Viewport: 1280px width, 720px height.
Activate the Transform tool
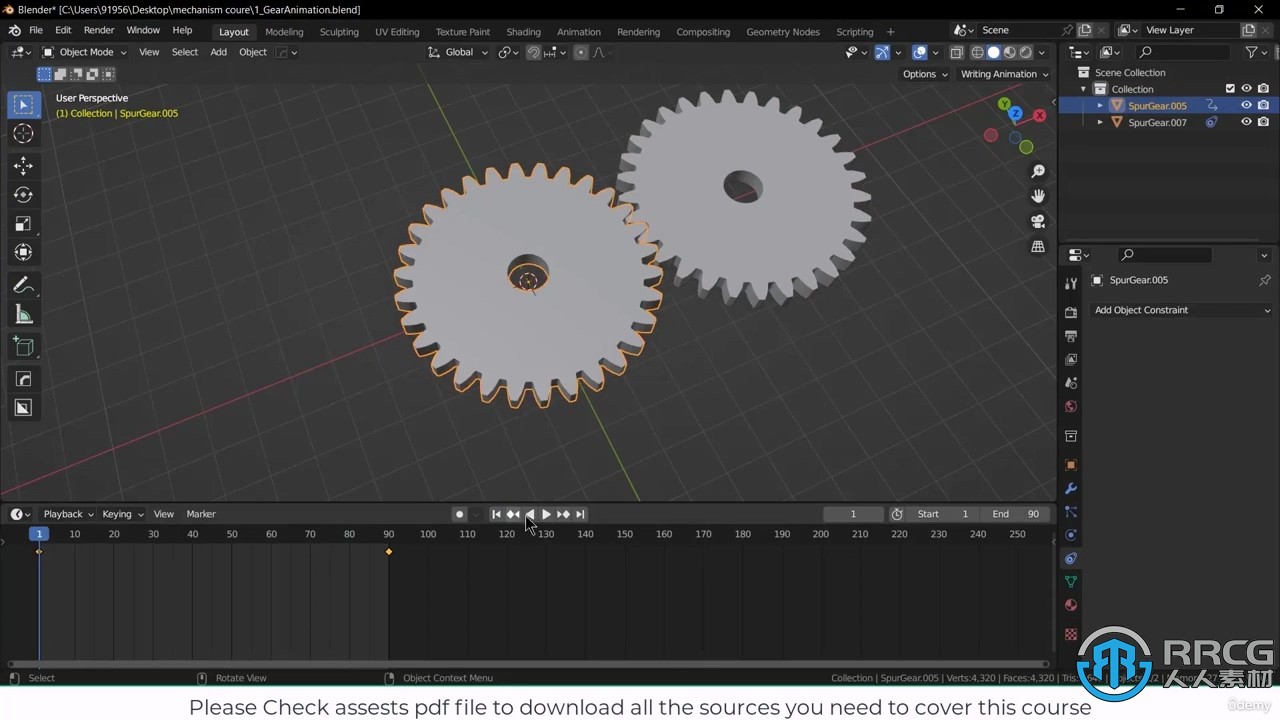coord(24,253)
